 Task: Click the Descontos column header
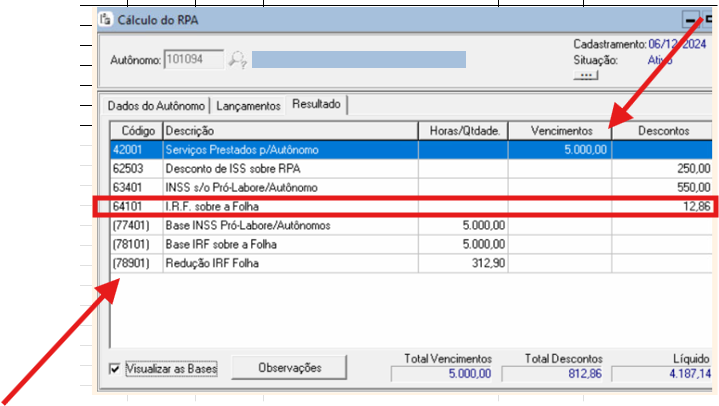pos(661,130)
